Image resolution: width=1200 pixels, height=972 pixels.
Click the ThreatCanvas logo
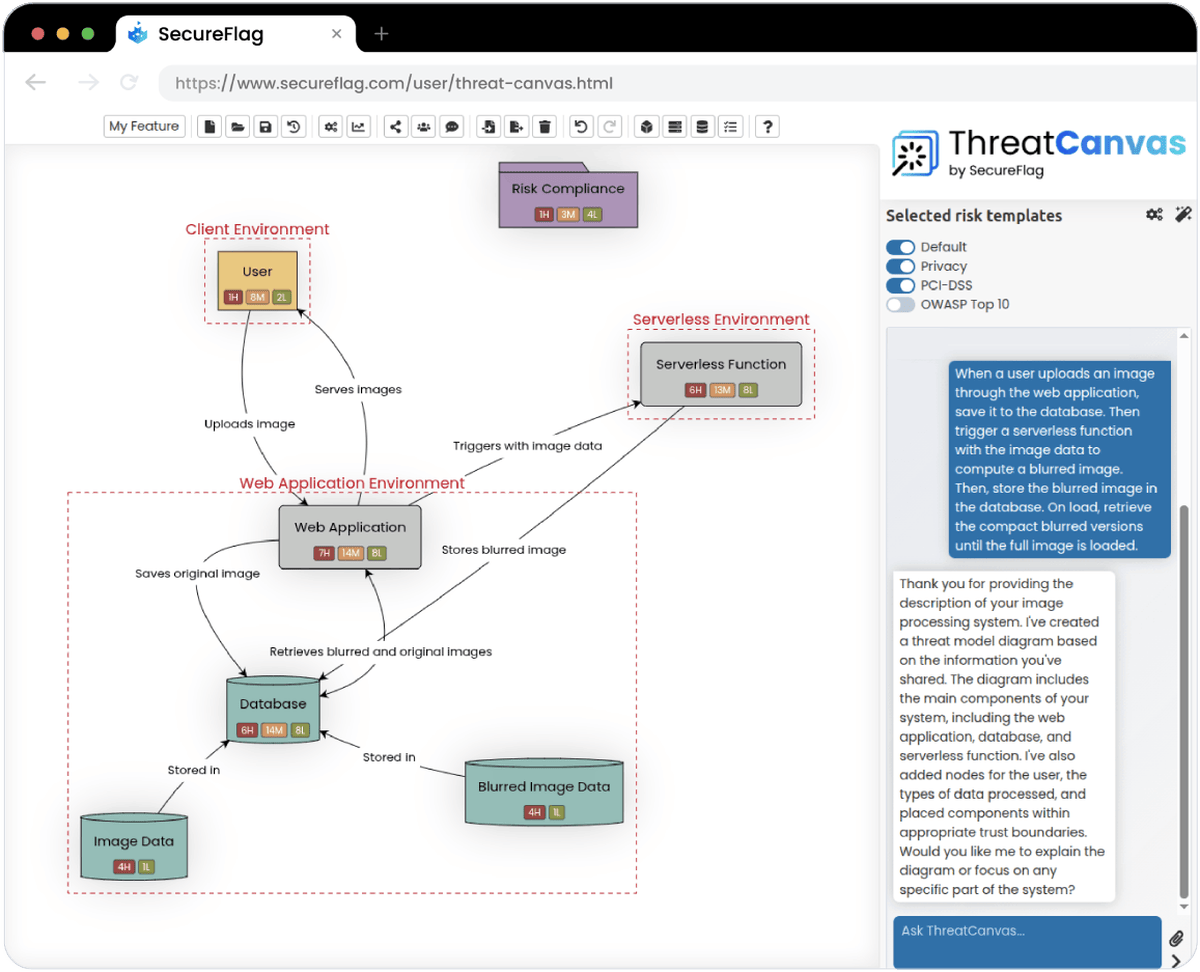[x=1039, y=154]
